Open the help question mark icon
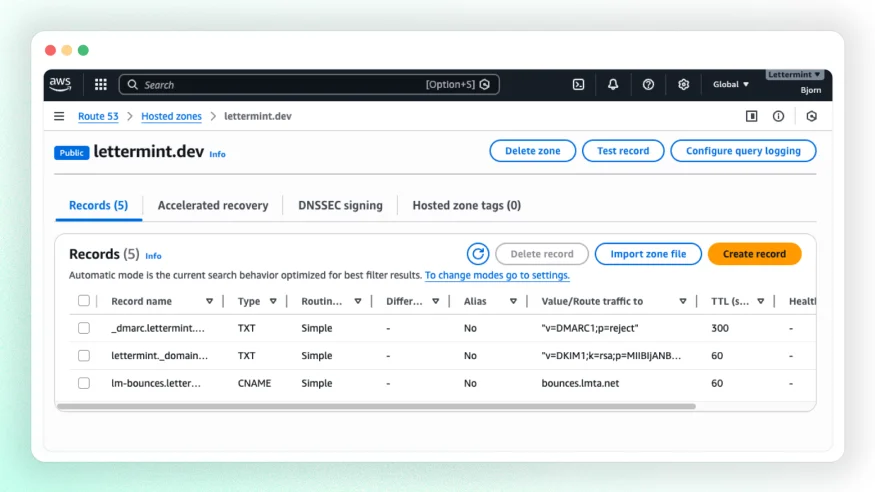The image size is (875, 492). [x=648, y=84]
